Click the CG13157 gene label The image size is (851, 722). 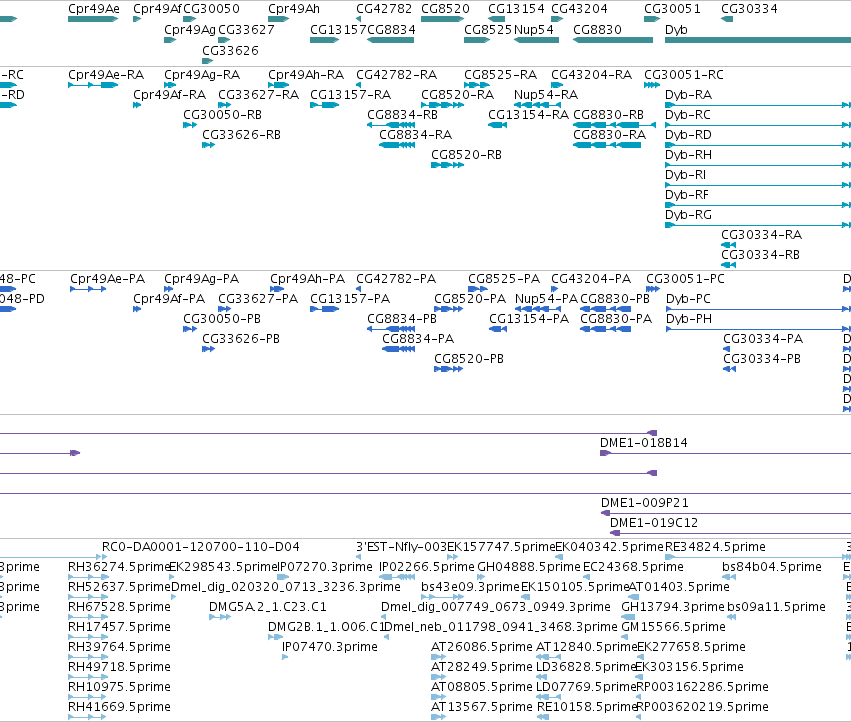338,30
